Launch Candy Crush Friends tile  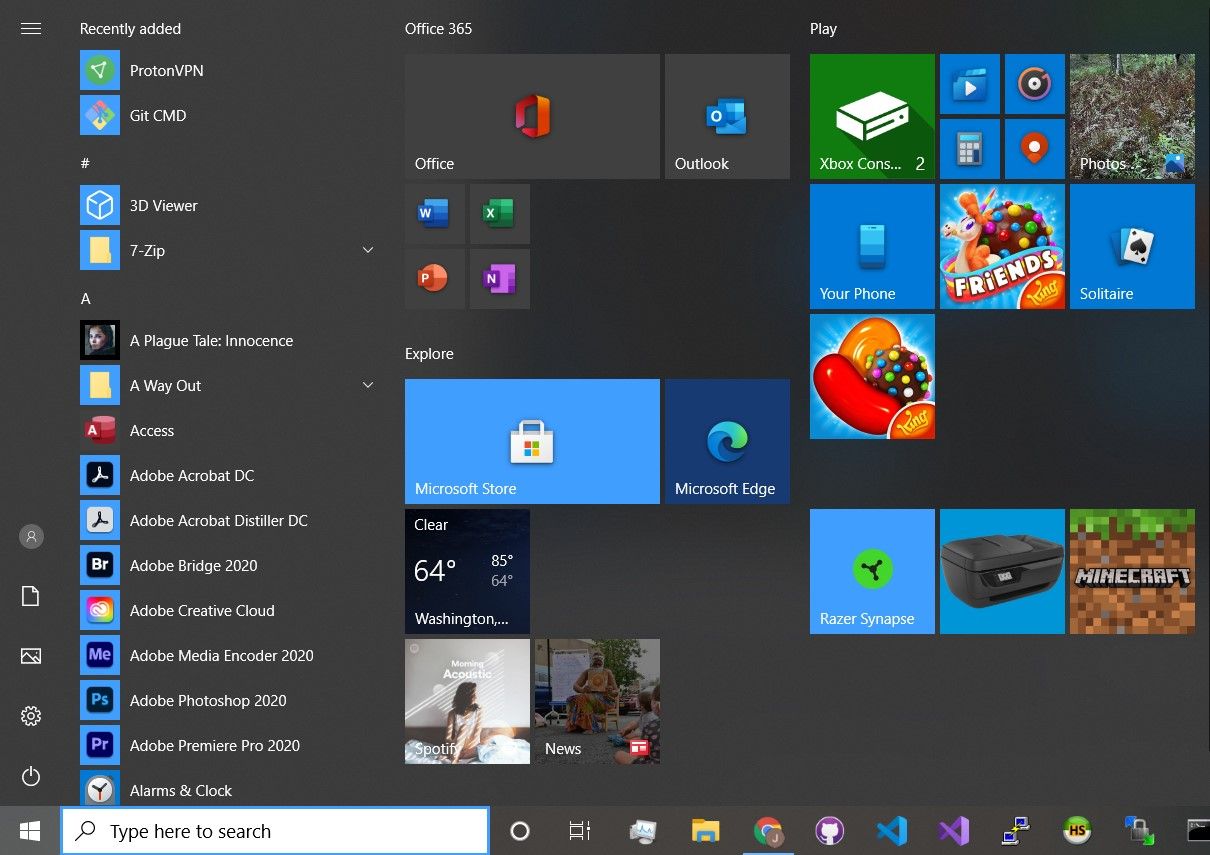click(x=1002, y=246)
